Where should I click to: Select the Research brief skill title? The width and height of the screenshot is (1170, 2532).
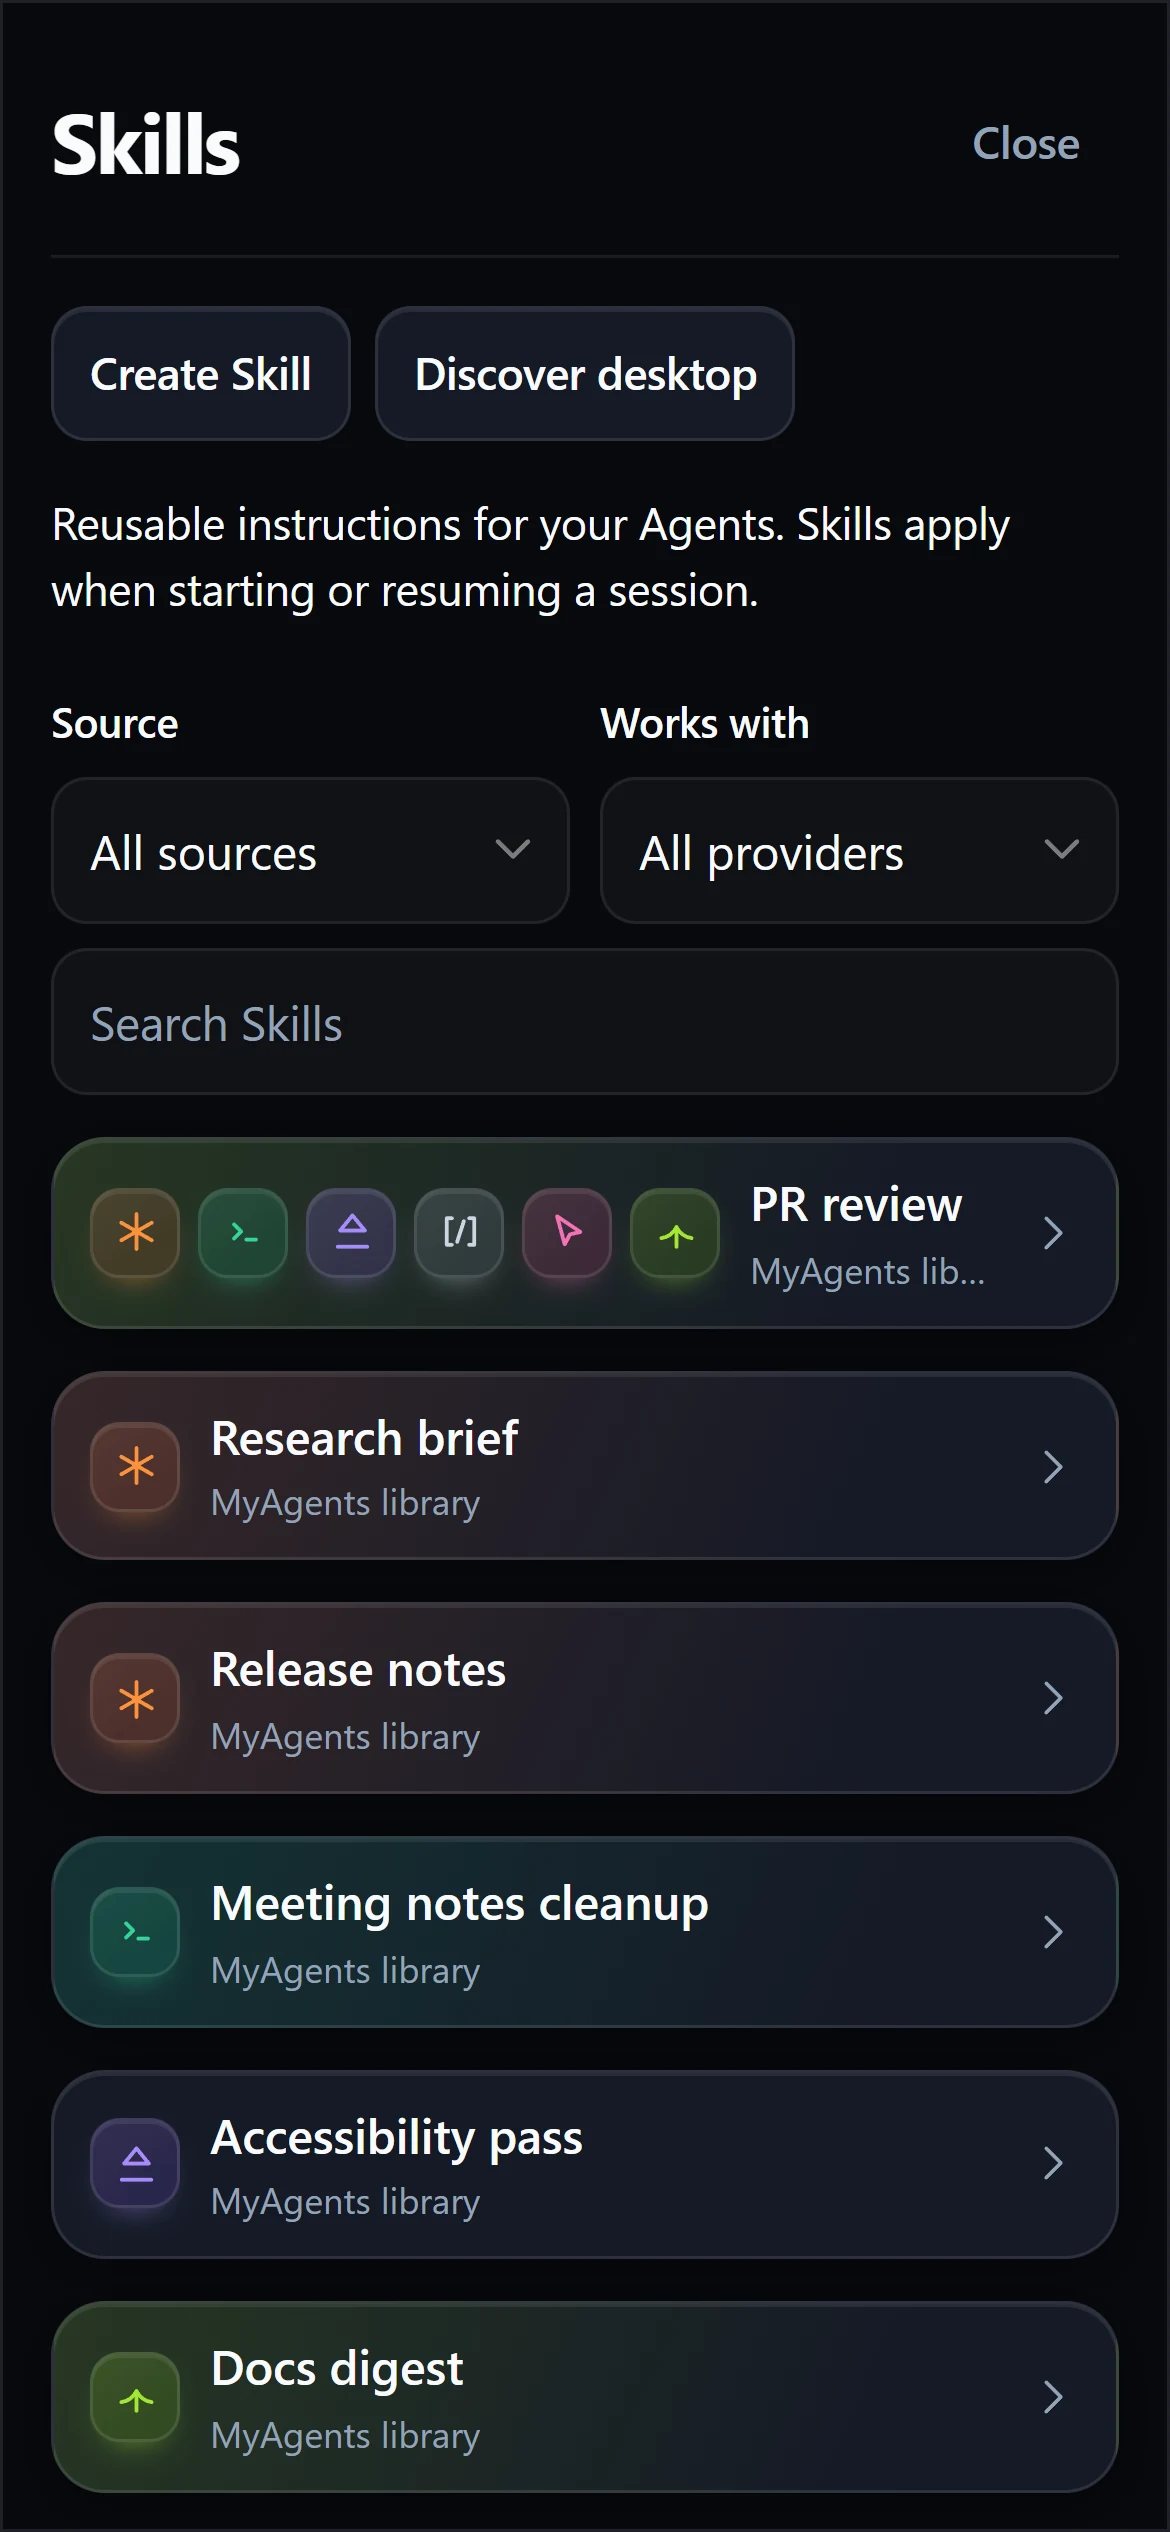pos(365,1439)
